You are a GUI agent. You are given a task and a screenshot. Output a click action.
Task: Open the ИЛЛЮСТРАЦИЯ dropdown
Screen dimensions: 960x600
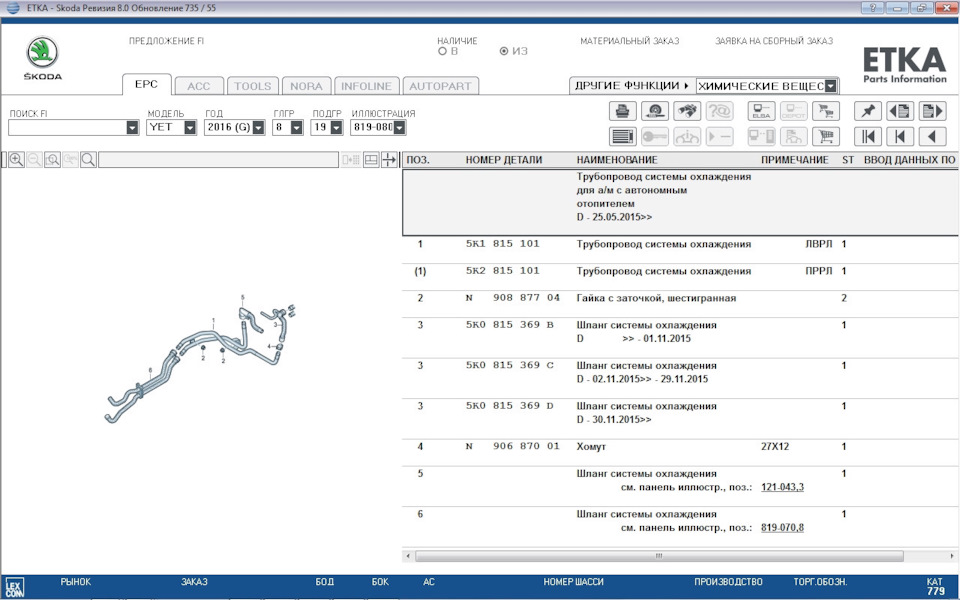coord(399,127)
